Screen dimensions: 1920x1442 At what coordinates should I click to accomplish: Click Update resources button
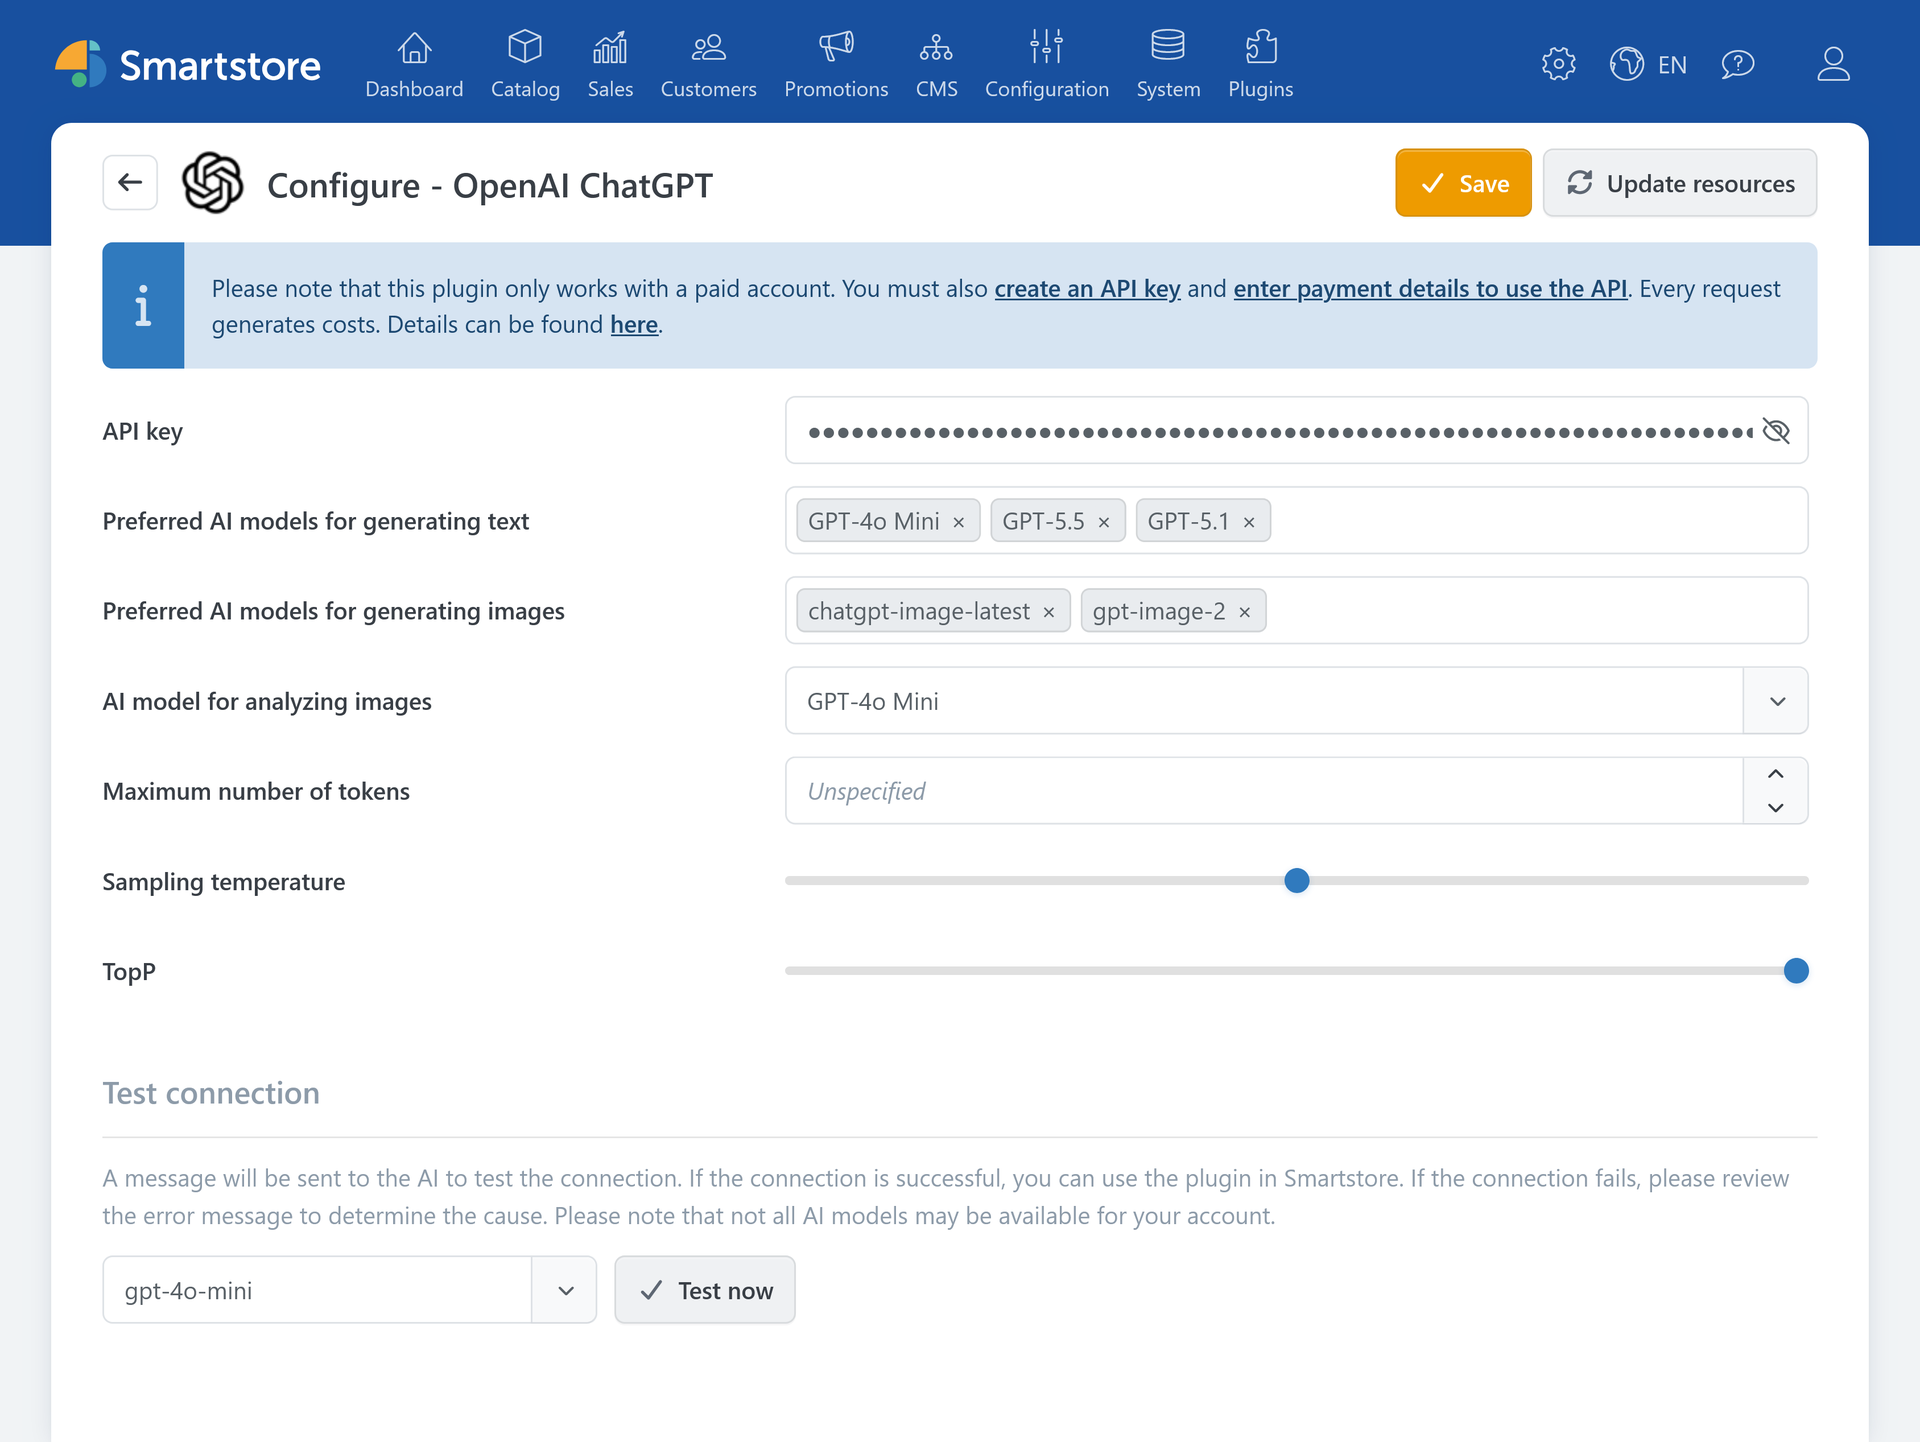tap(1680, 183)
